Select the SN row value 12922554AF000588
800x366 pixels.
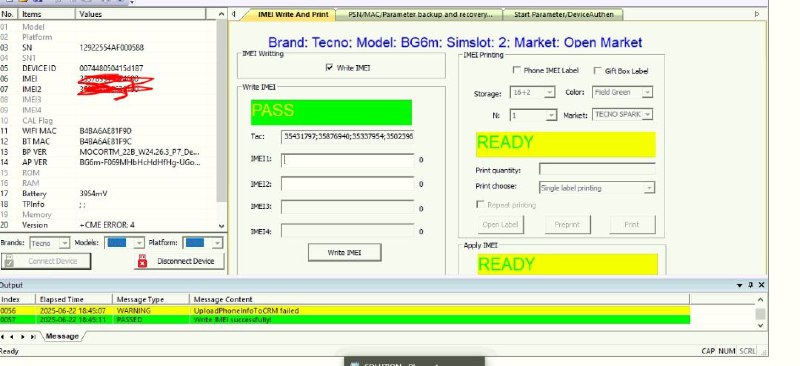click(x=112, y=47)
